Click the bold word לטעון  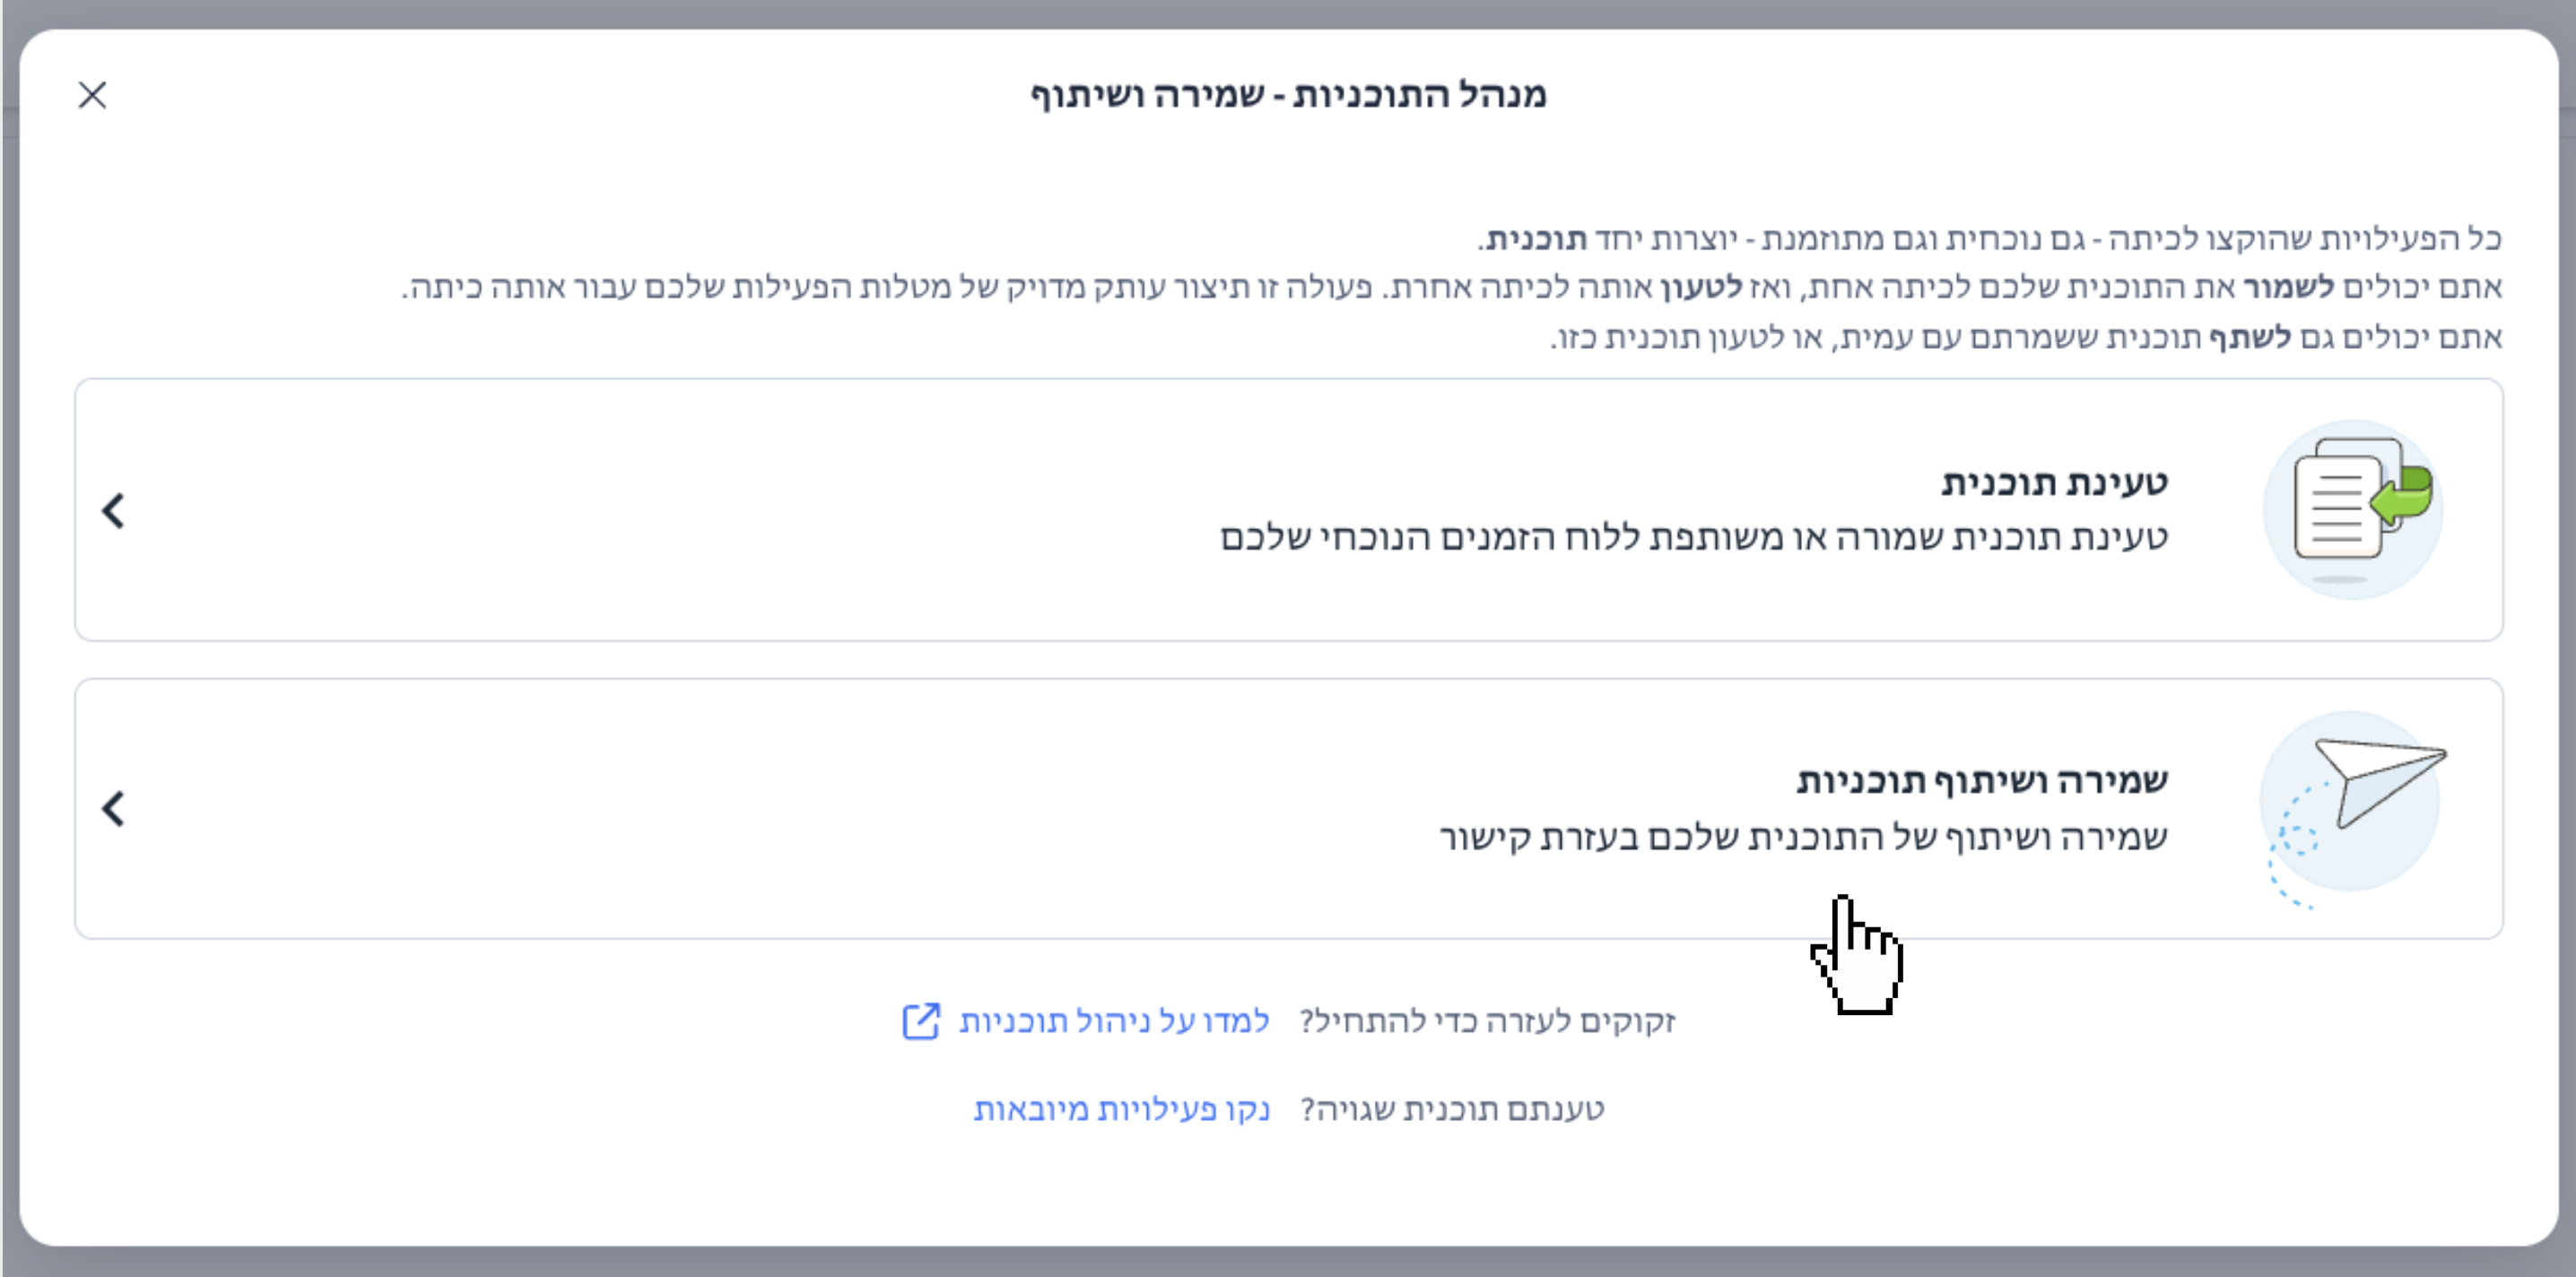[x=1701, y=288]
